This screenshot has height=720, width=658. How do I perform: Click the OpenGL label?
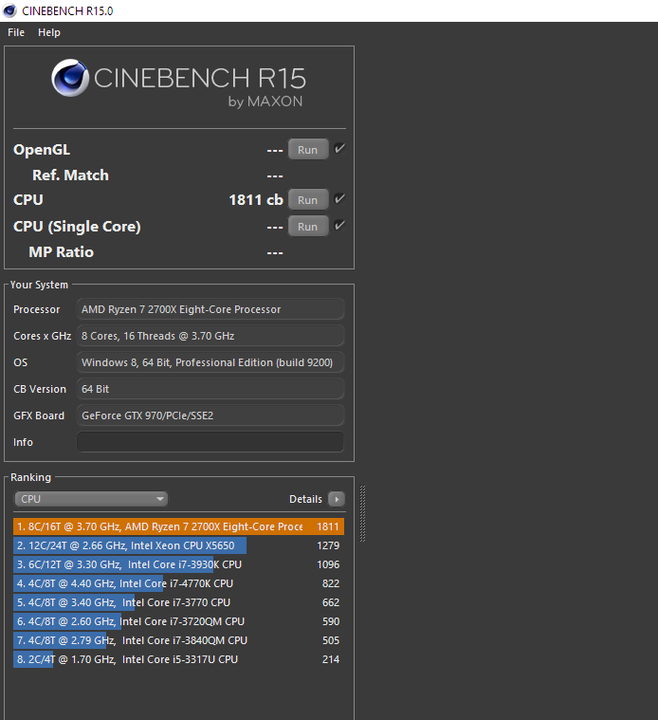pyautogui.click(x=42, y=150)
